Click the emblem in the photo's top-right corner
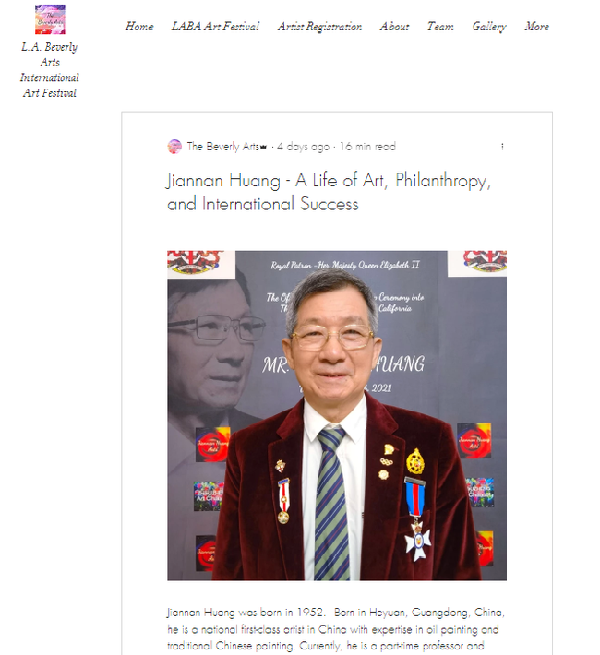 pyautogui.click(x=485, y=260)
